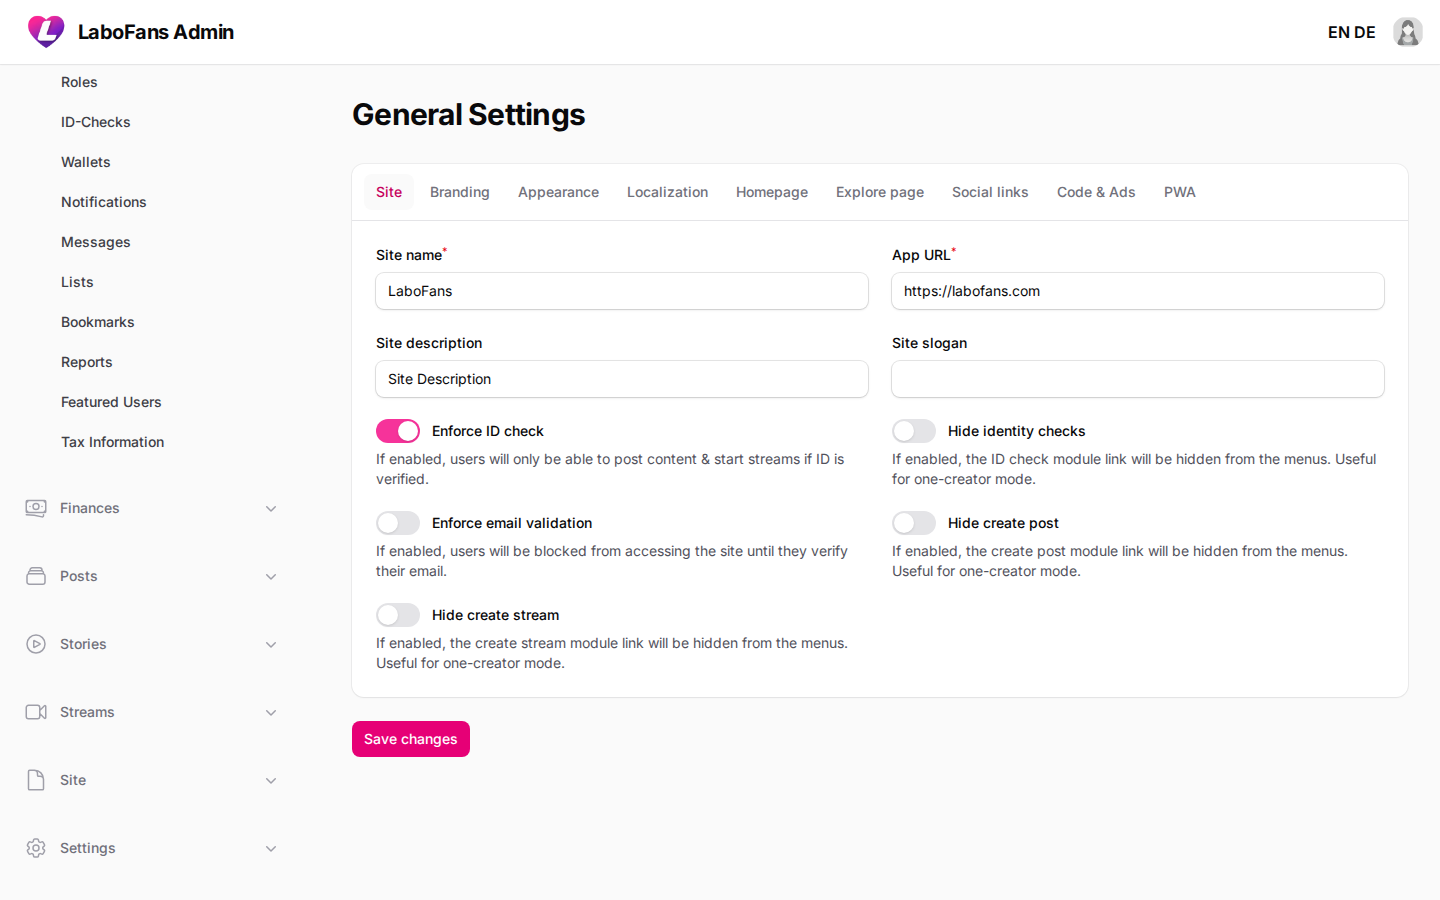1440x900 pixels.
Task: Expand the Streams menu chevron
Action: tap(271, 713)
